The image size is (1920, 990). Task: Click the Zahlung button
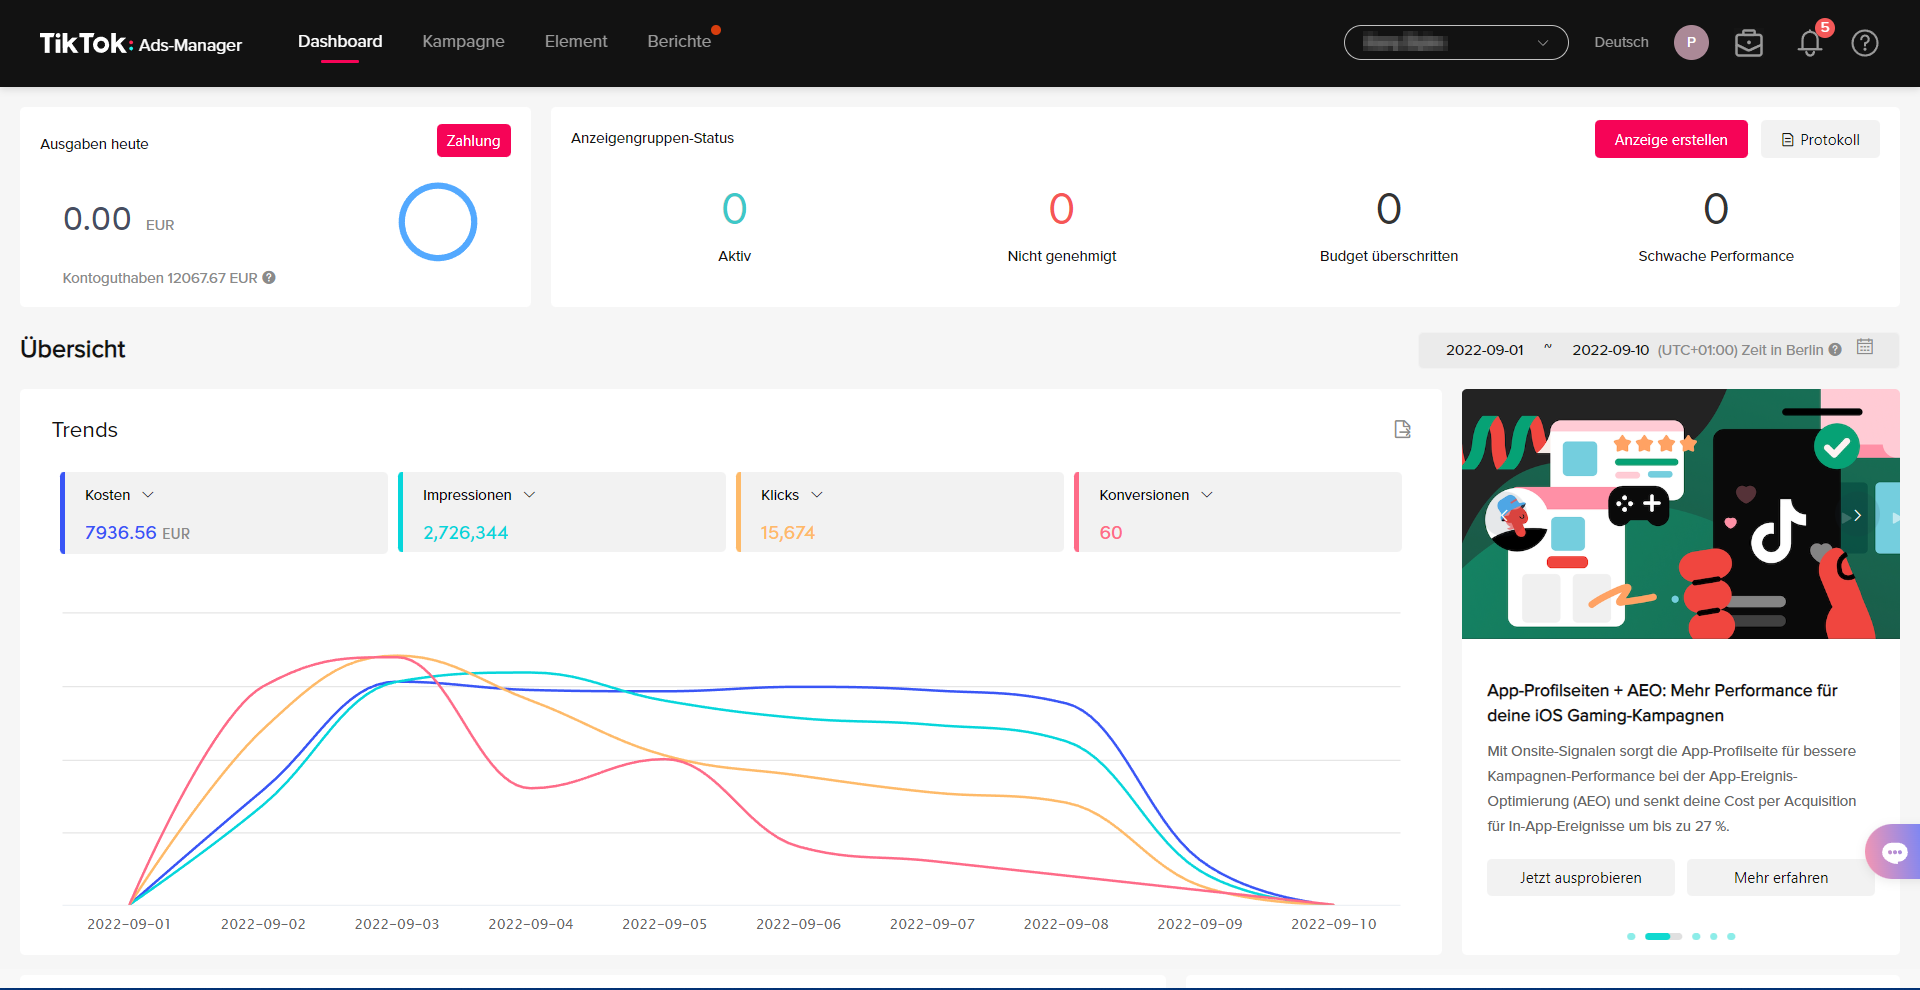coord(474,141)
